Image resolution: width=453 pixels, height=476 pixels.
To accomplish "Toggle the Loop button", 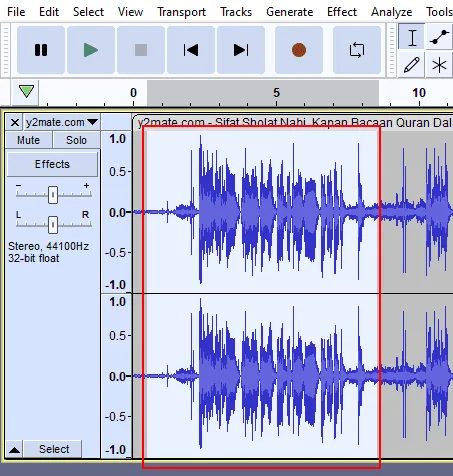I will [x=357, y=50].
